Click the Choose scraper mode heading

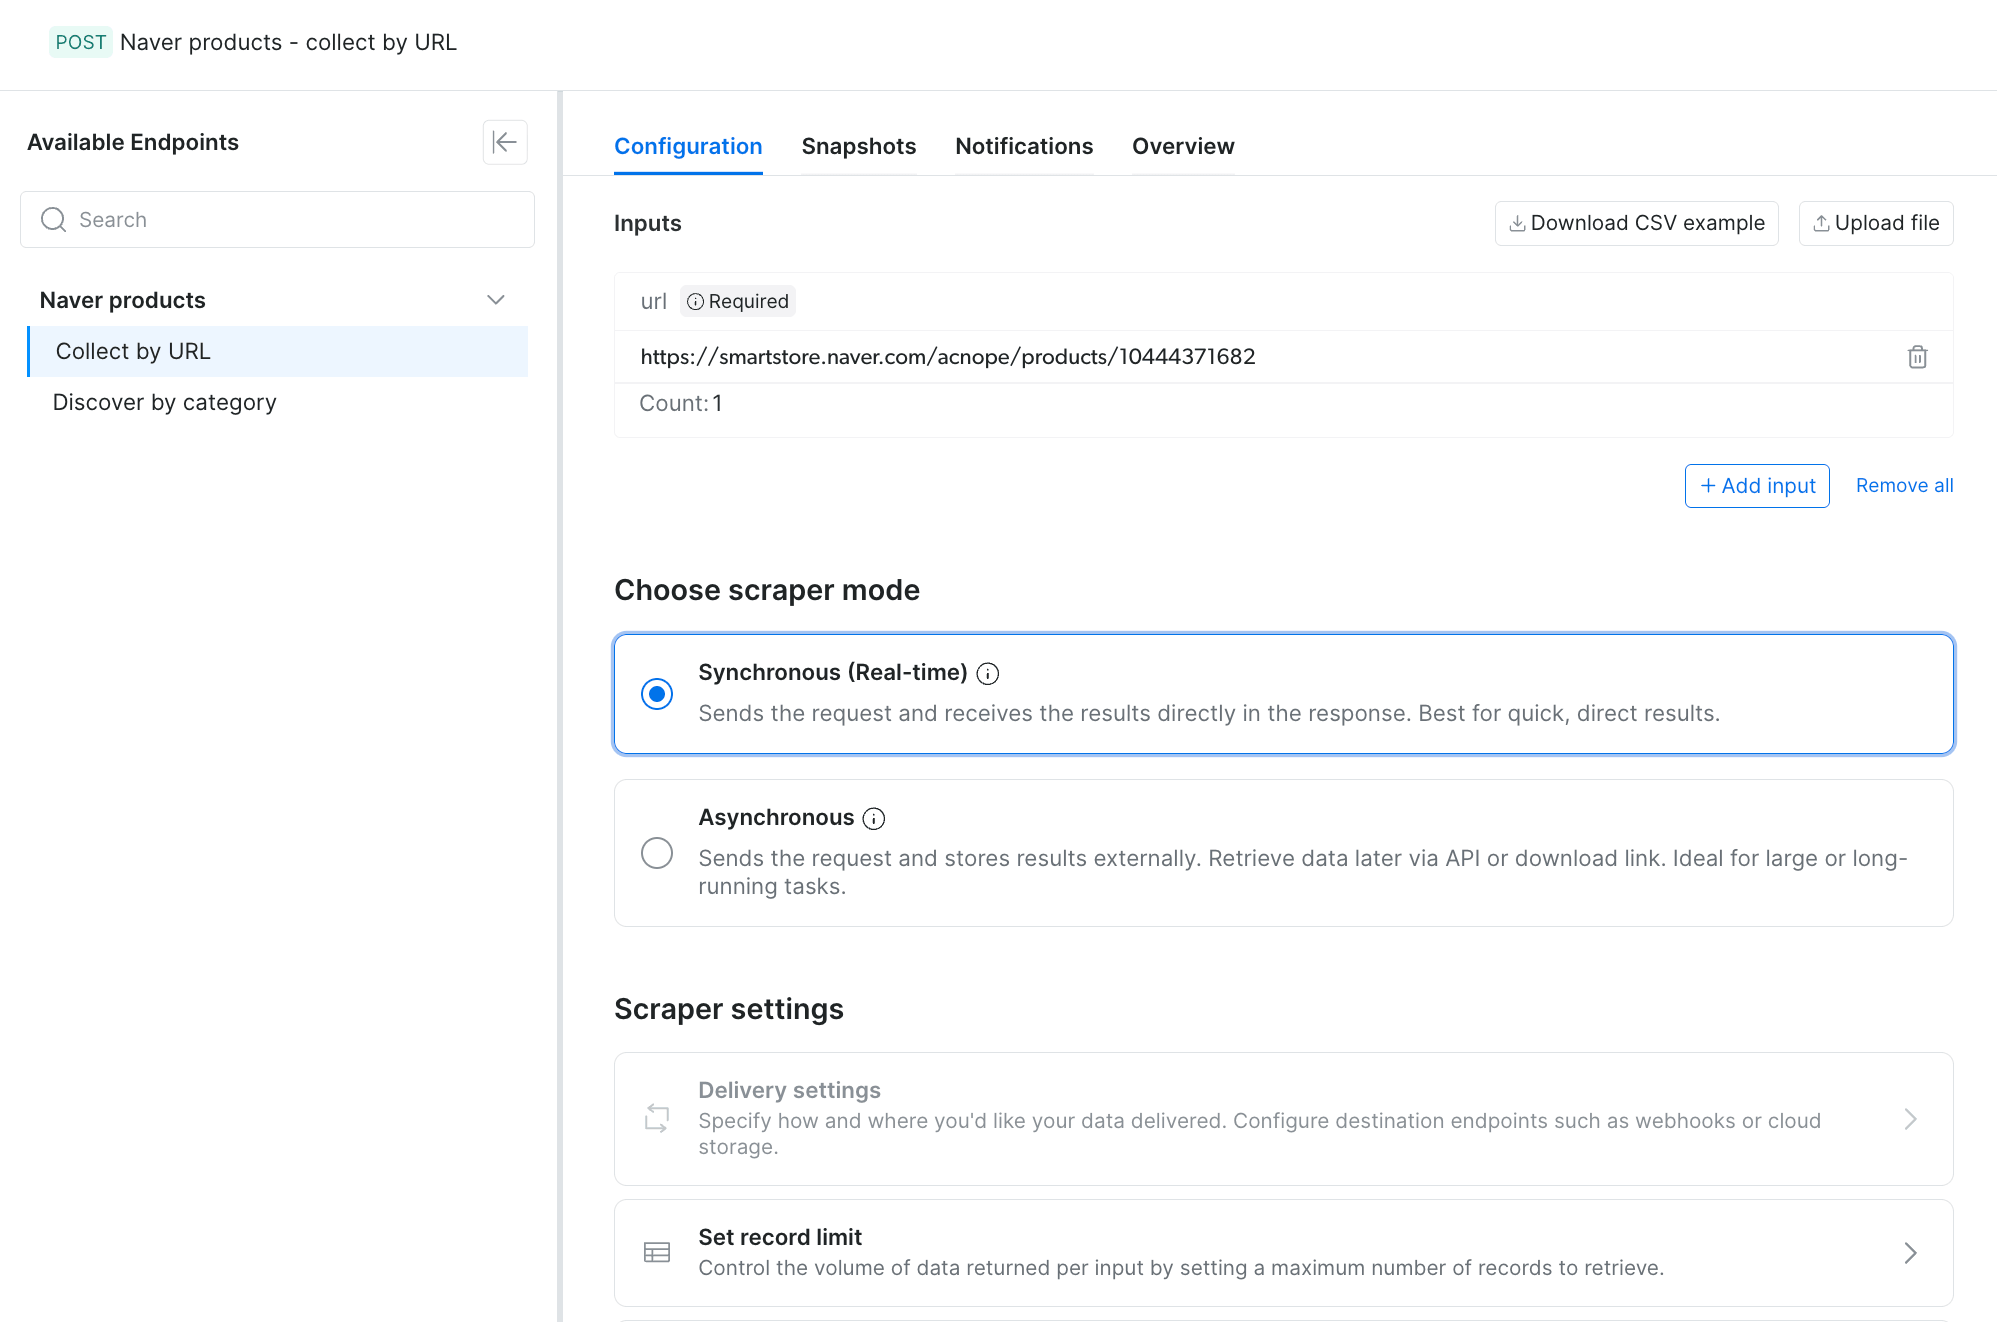tap(767, 590)
